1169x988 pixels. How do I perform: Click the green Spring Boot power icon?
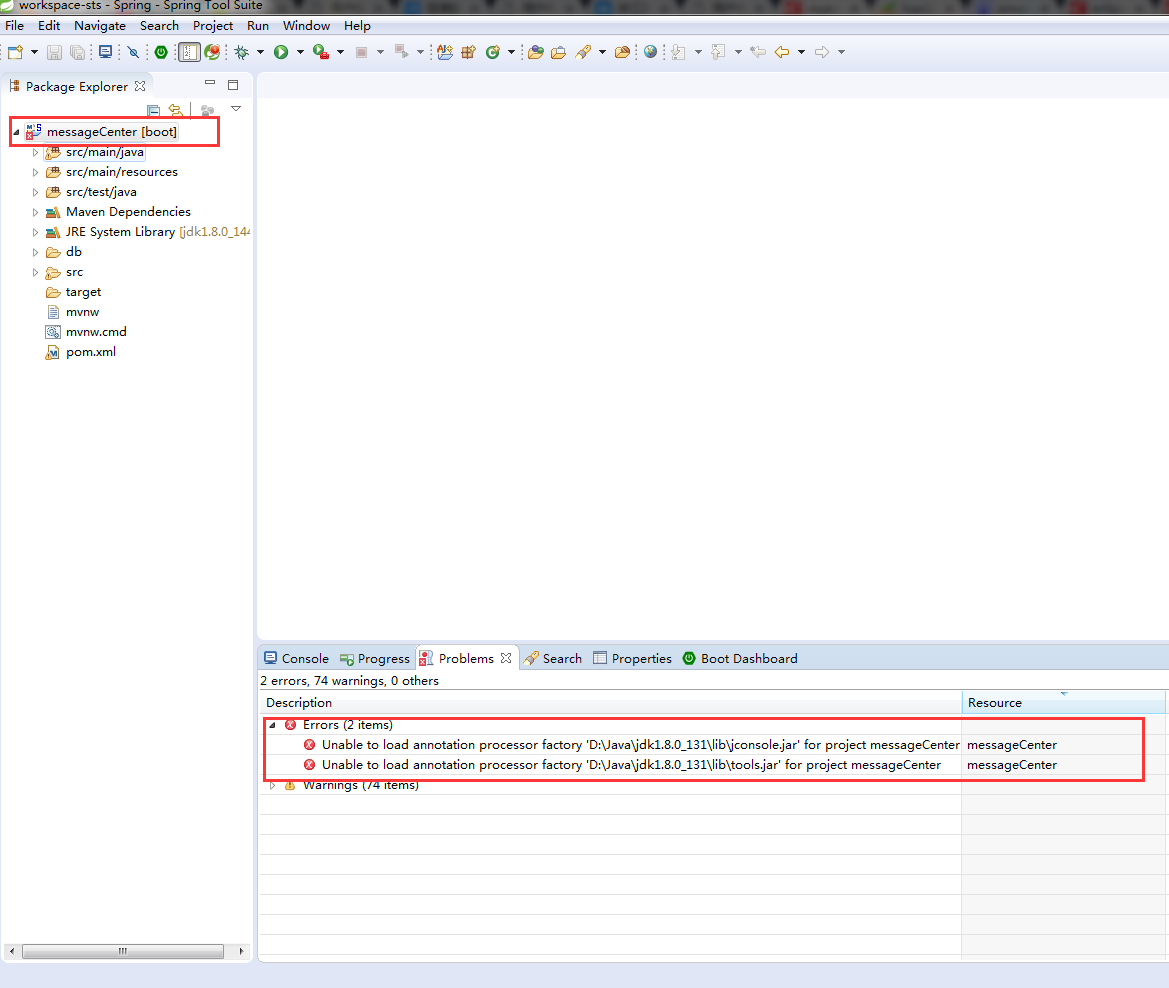click(161, 52)
